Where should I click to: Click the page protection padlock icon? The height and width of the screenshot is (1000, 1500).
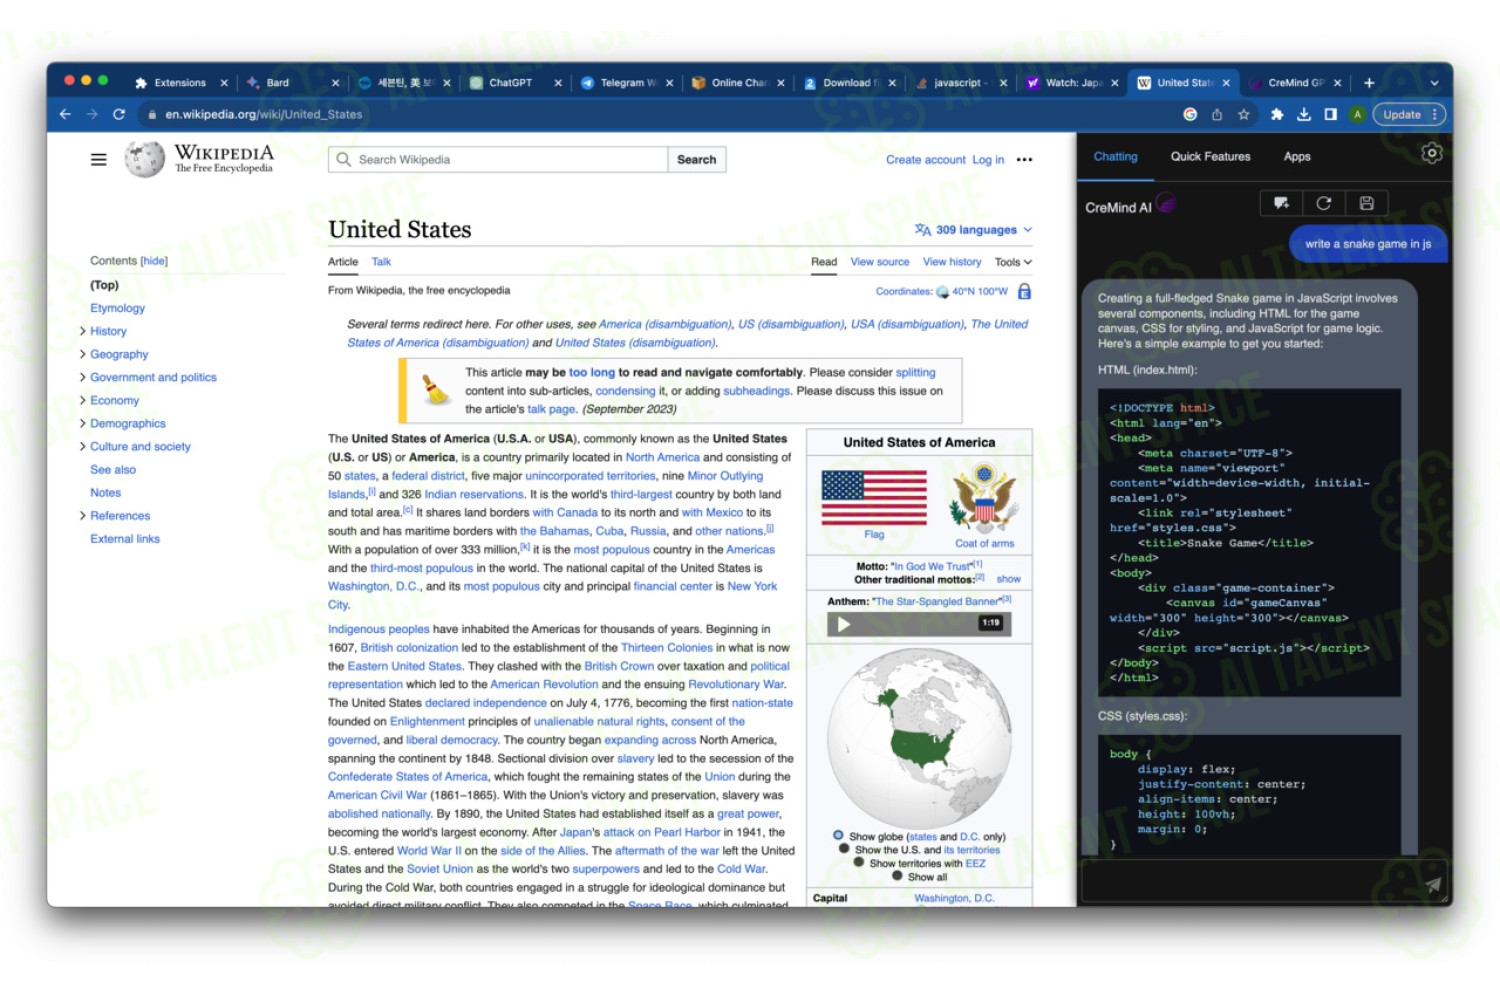click(1024, 291)
